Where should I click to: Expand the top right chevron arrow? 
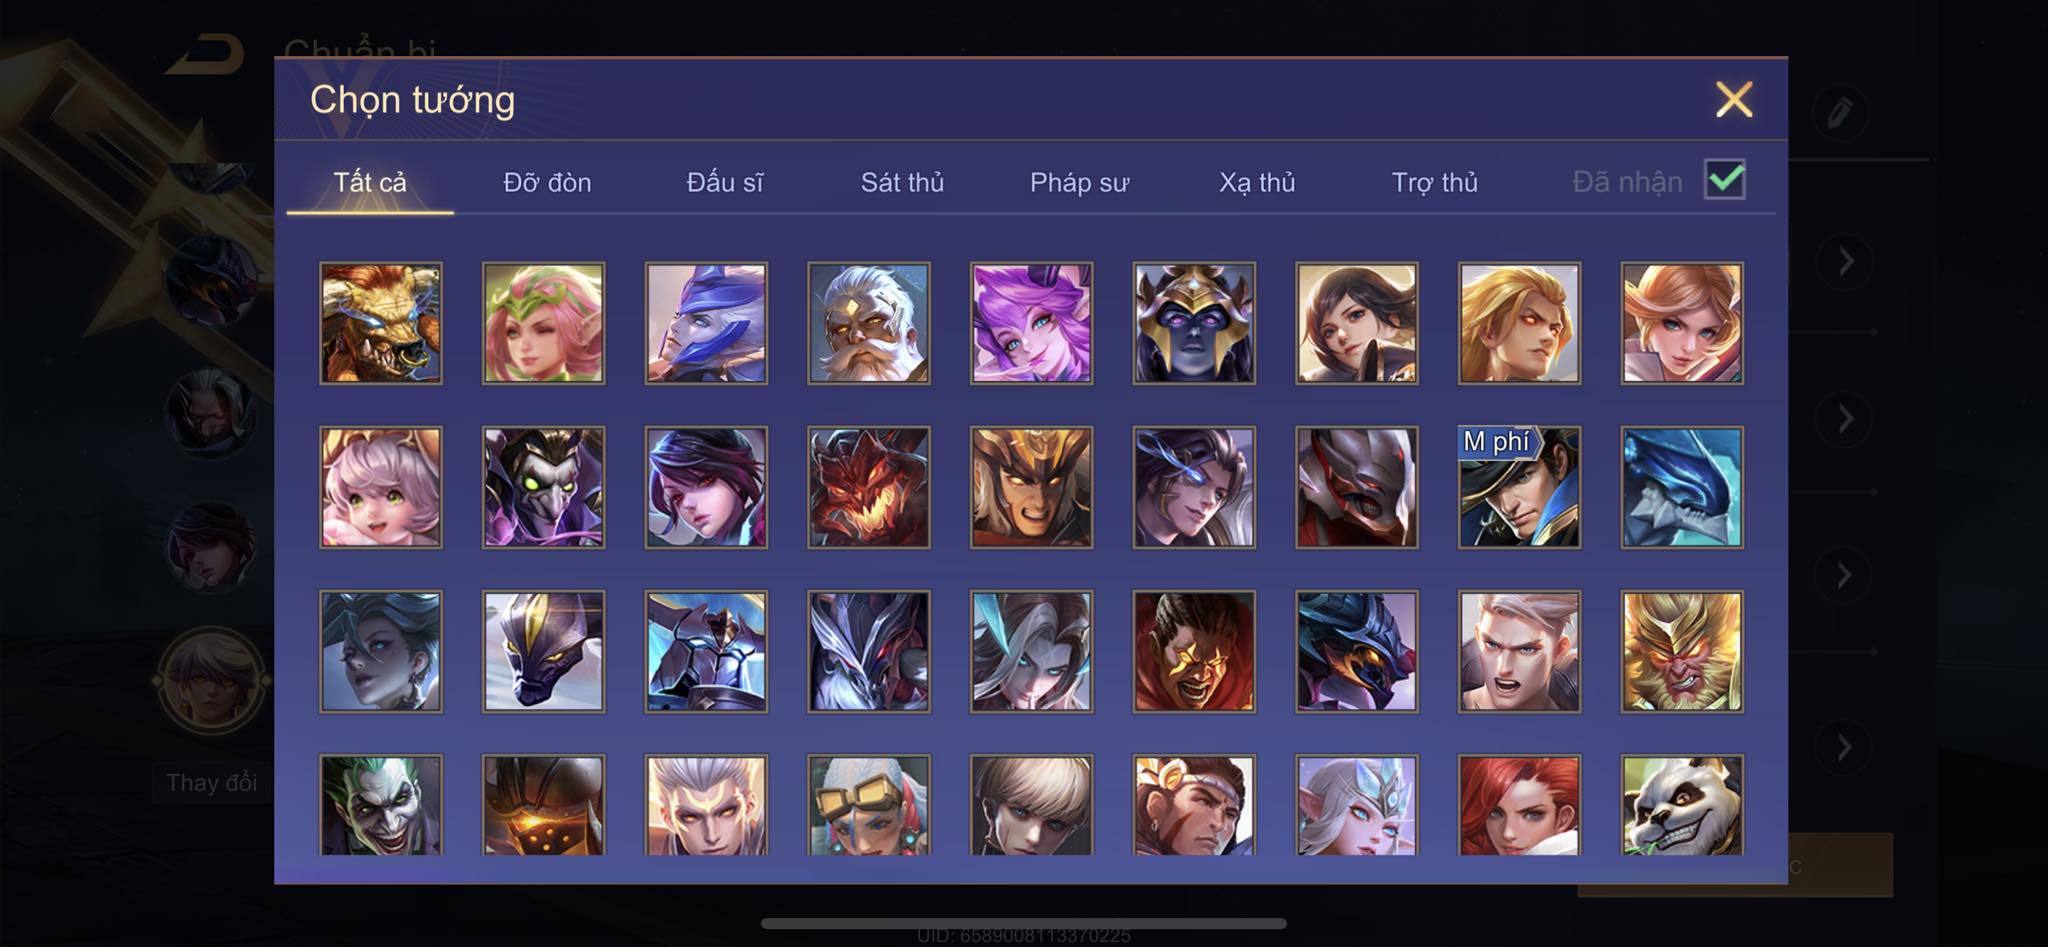[x=1846, y=262]
